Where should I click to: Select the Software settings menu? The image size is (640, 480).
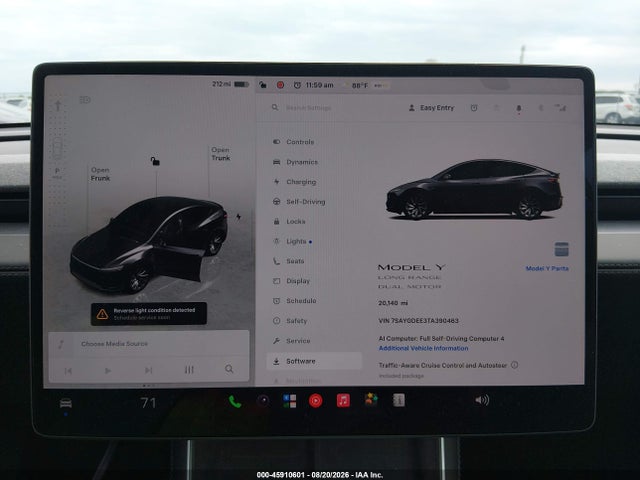(314, 361)
